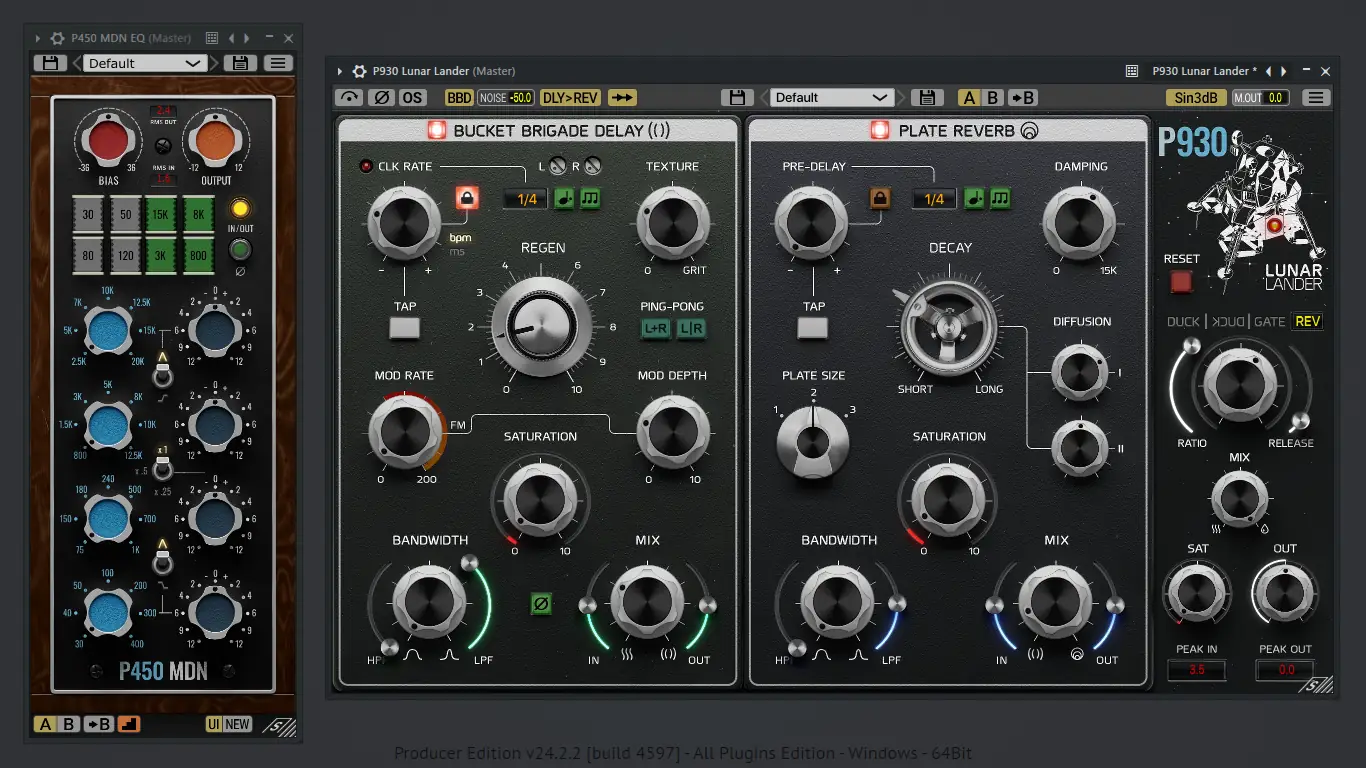Select the B state in the Lunar Lander toolbar
The height and width of the screenshot is (768, 1366).
pos(993,98)
